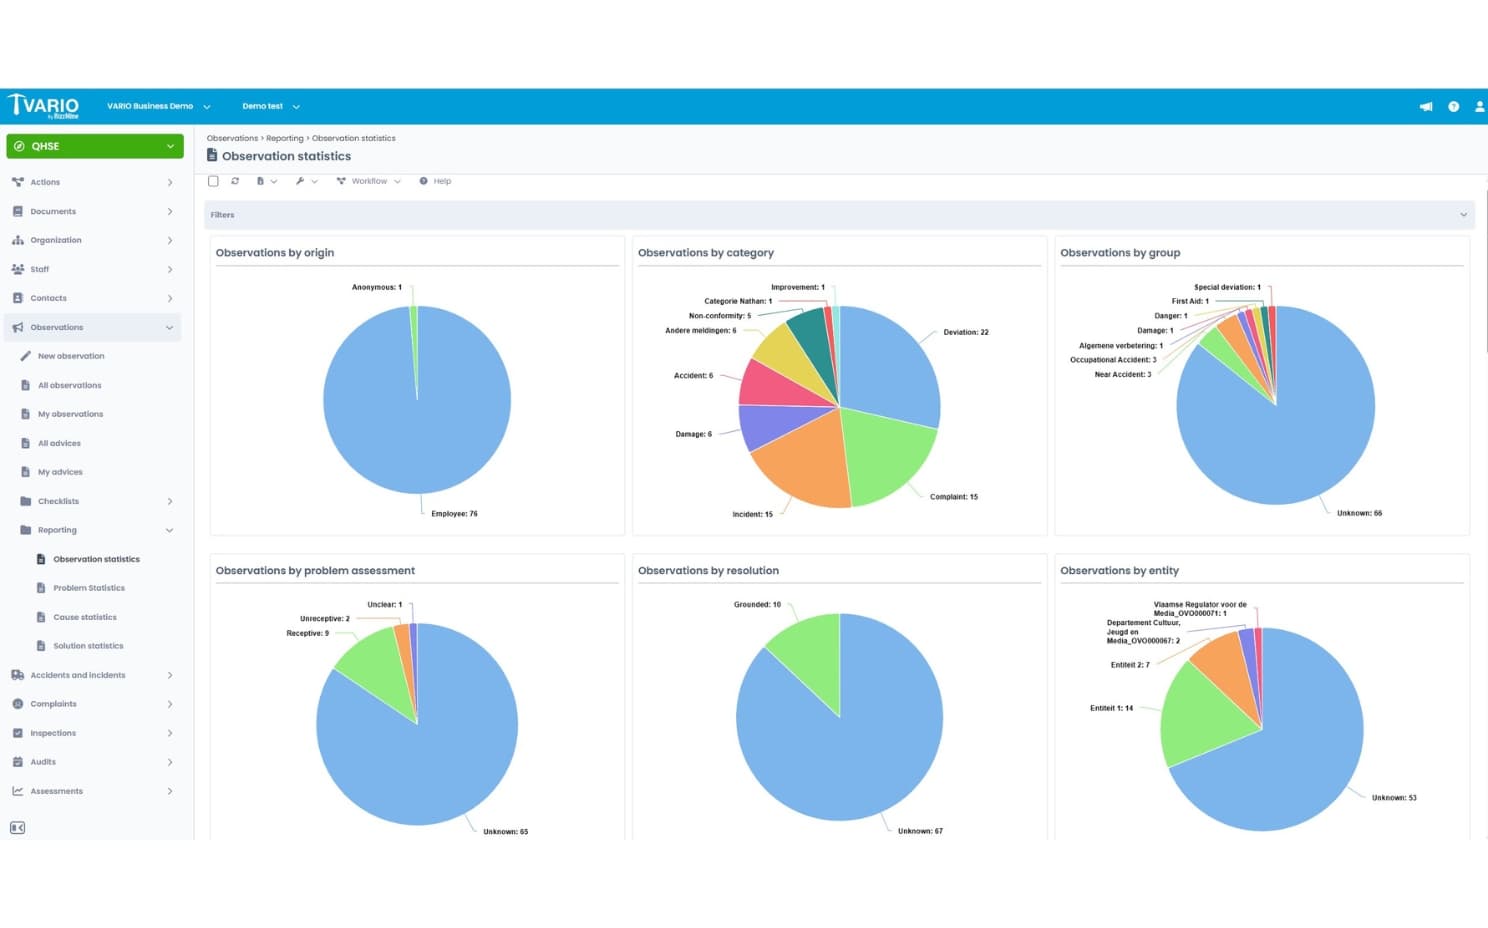Open the VARIO Business Demo dropdown
The height and width of the screenshot is (928, 1488).
[158, 106]
